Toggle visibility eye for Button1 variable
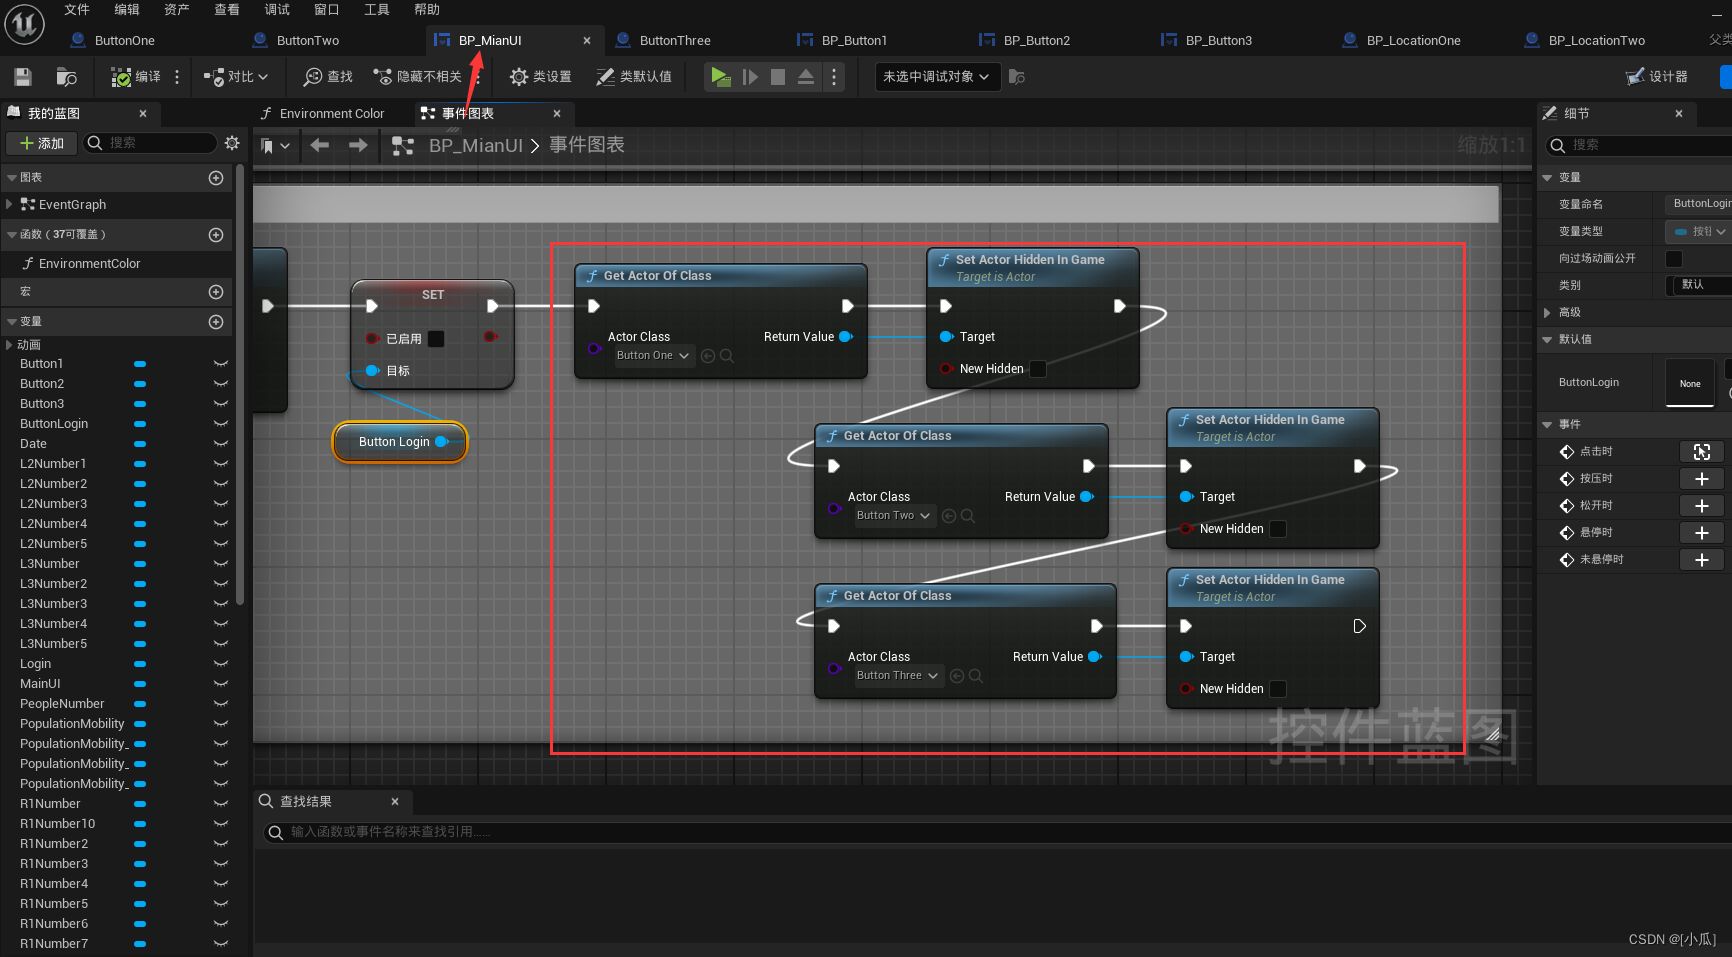The height and width of the screenshot is (957, 1732). [221, 364]
